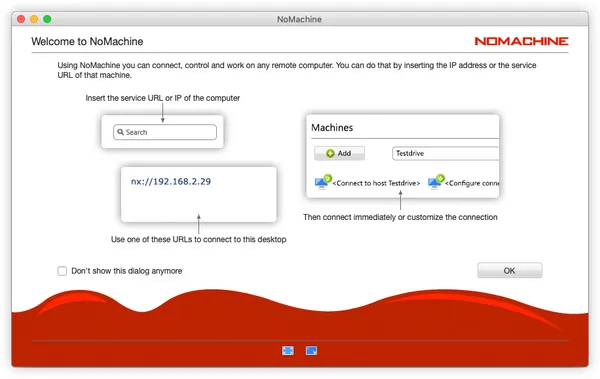Screen dimensions: 600x379
Task: Minimize the window using the yellow button
Action: (x=34, y=19)
